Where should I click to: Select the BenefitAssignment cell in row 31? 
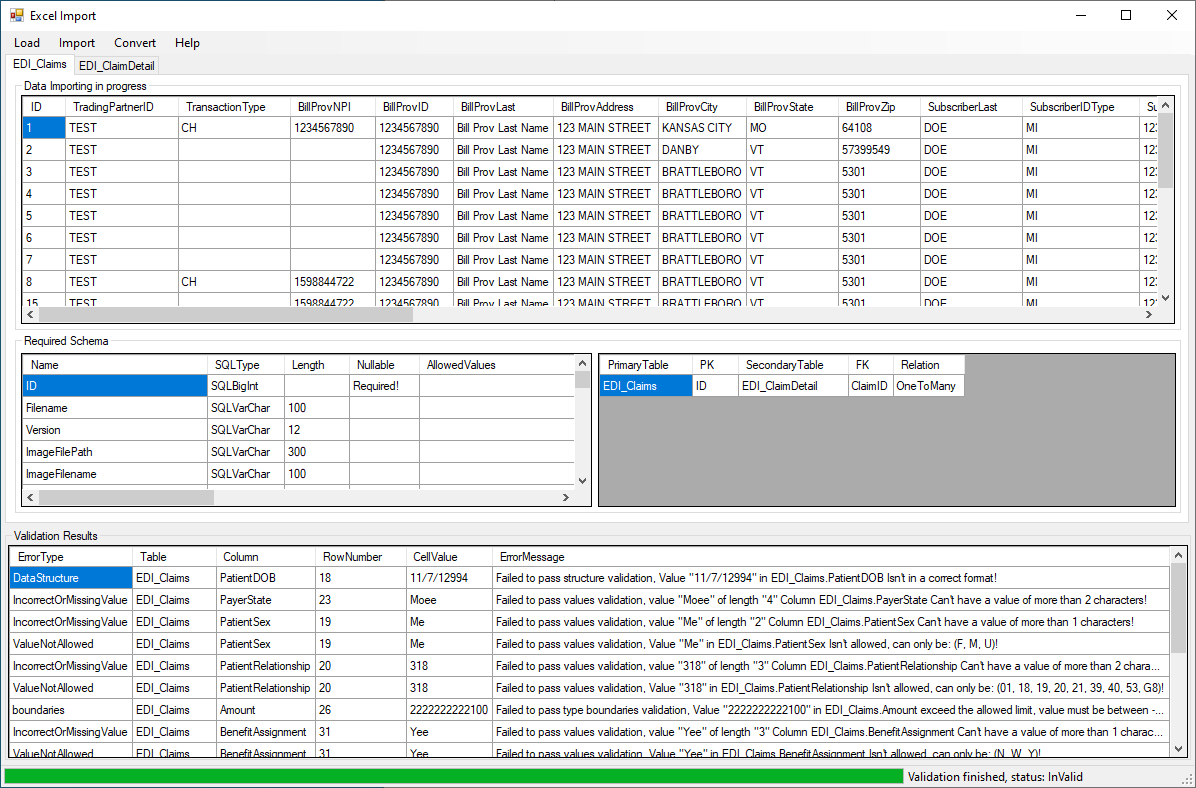[265, 732]
